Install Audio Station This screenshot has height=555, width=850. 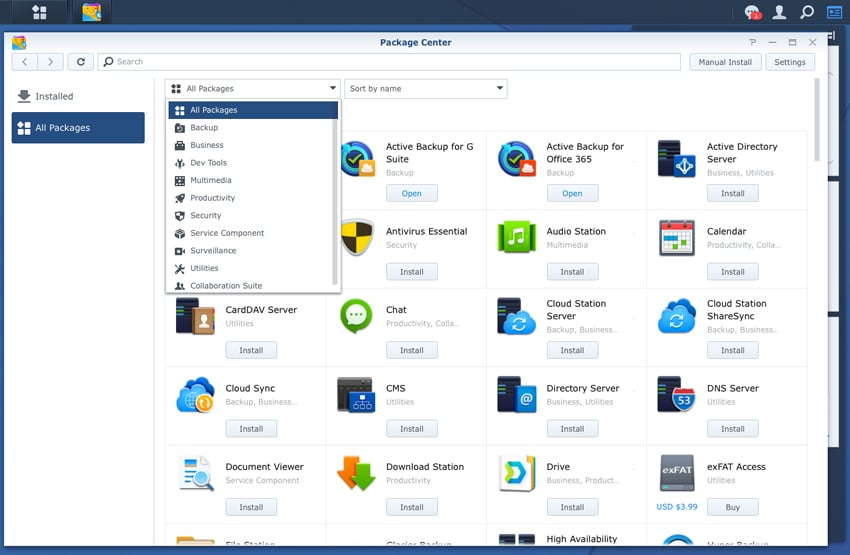click(x=572, y=272)
